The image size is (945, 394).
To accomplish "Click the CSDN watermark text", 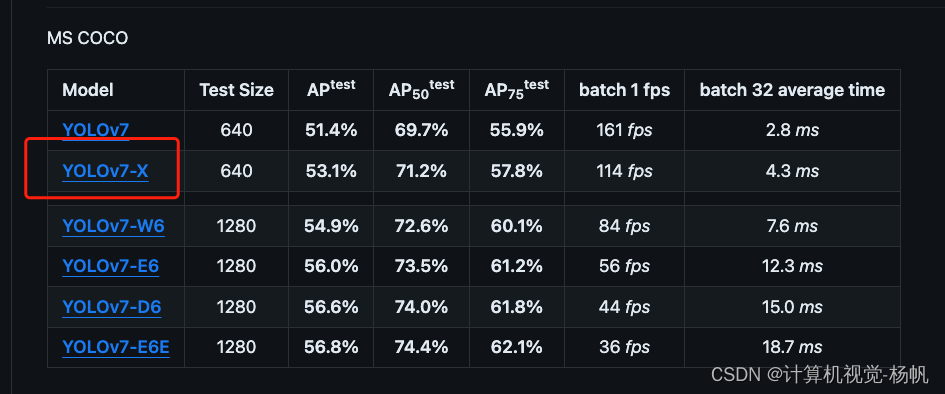I will coord(820,375).
